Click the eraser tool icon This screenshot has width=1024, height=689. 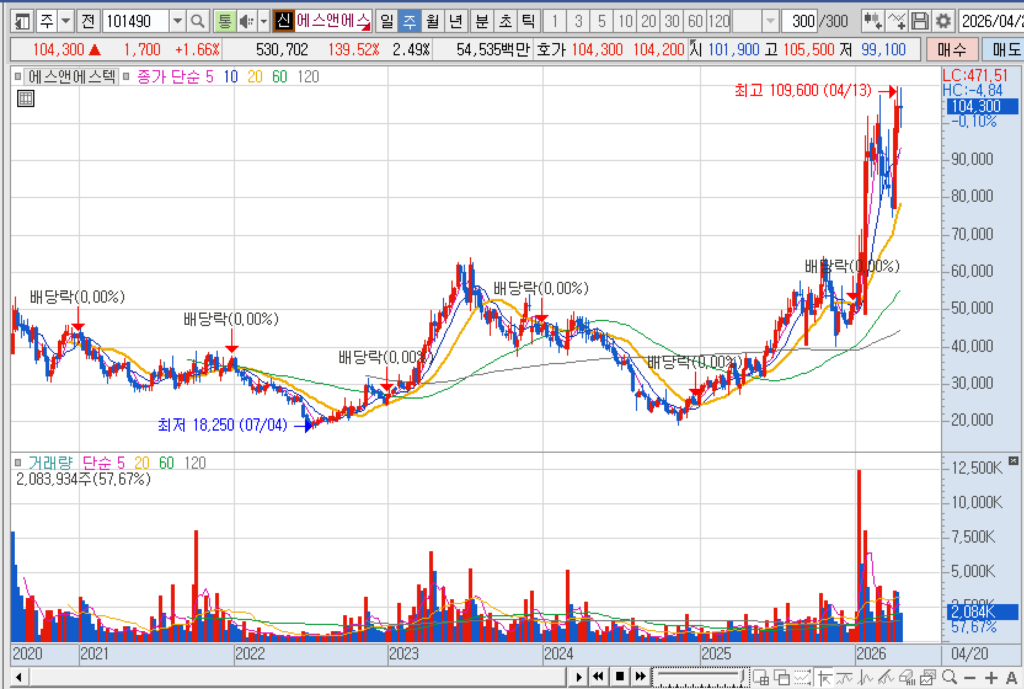pyautogui.click(x=907, y=677)
